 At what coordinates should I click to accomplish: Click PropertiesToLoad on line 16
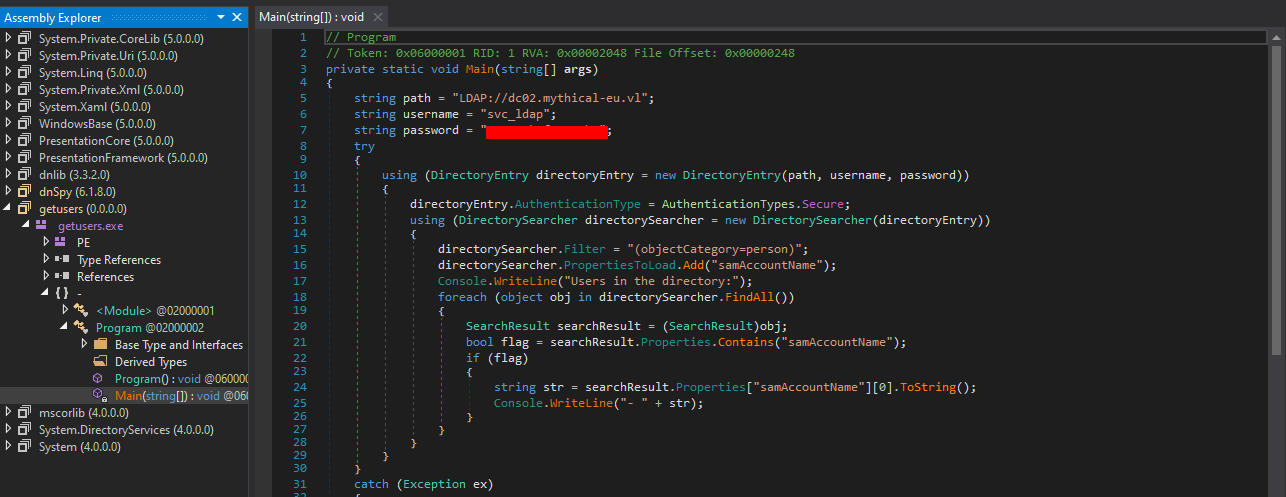pyautogui.click(x=620, y=265)
